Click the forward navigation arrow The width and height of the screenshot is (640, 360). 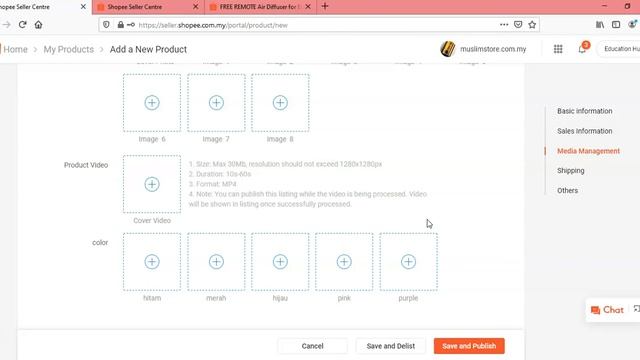click(x=6, y=24)
